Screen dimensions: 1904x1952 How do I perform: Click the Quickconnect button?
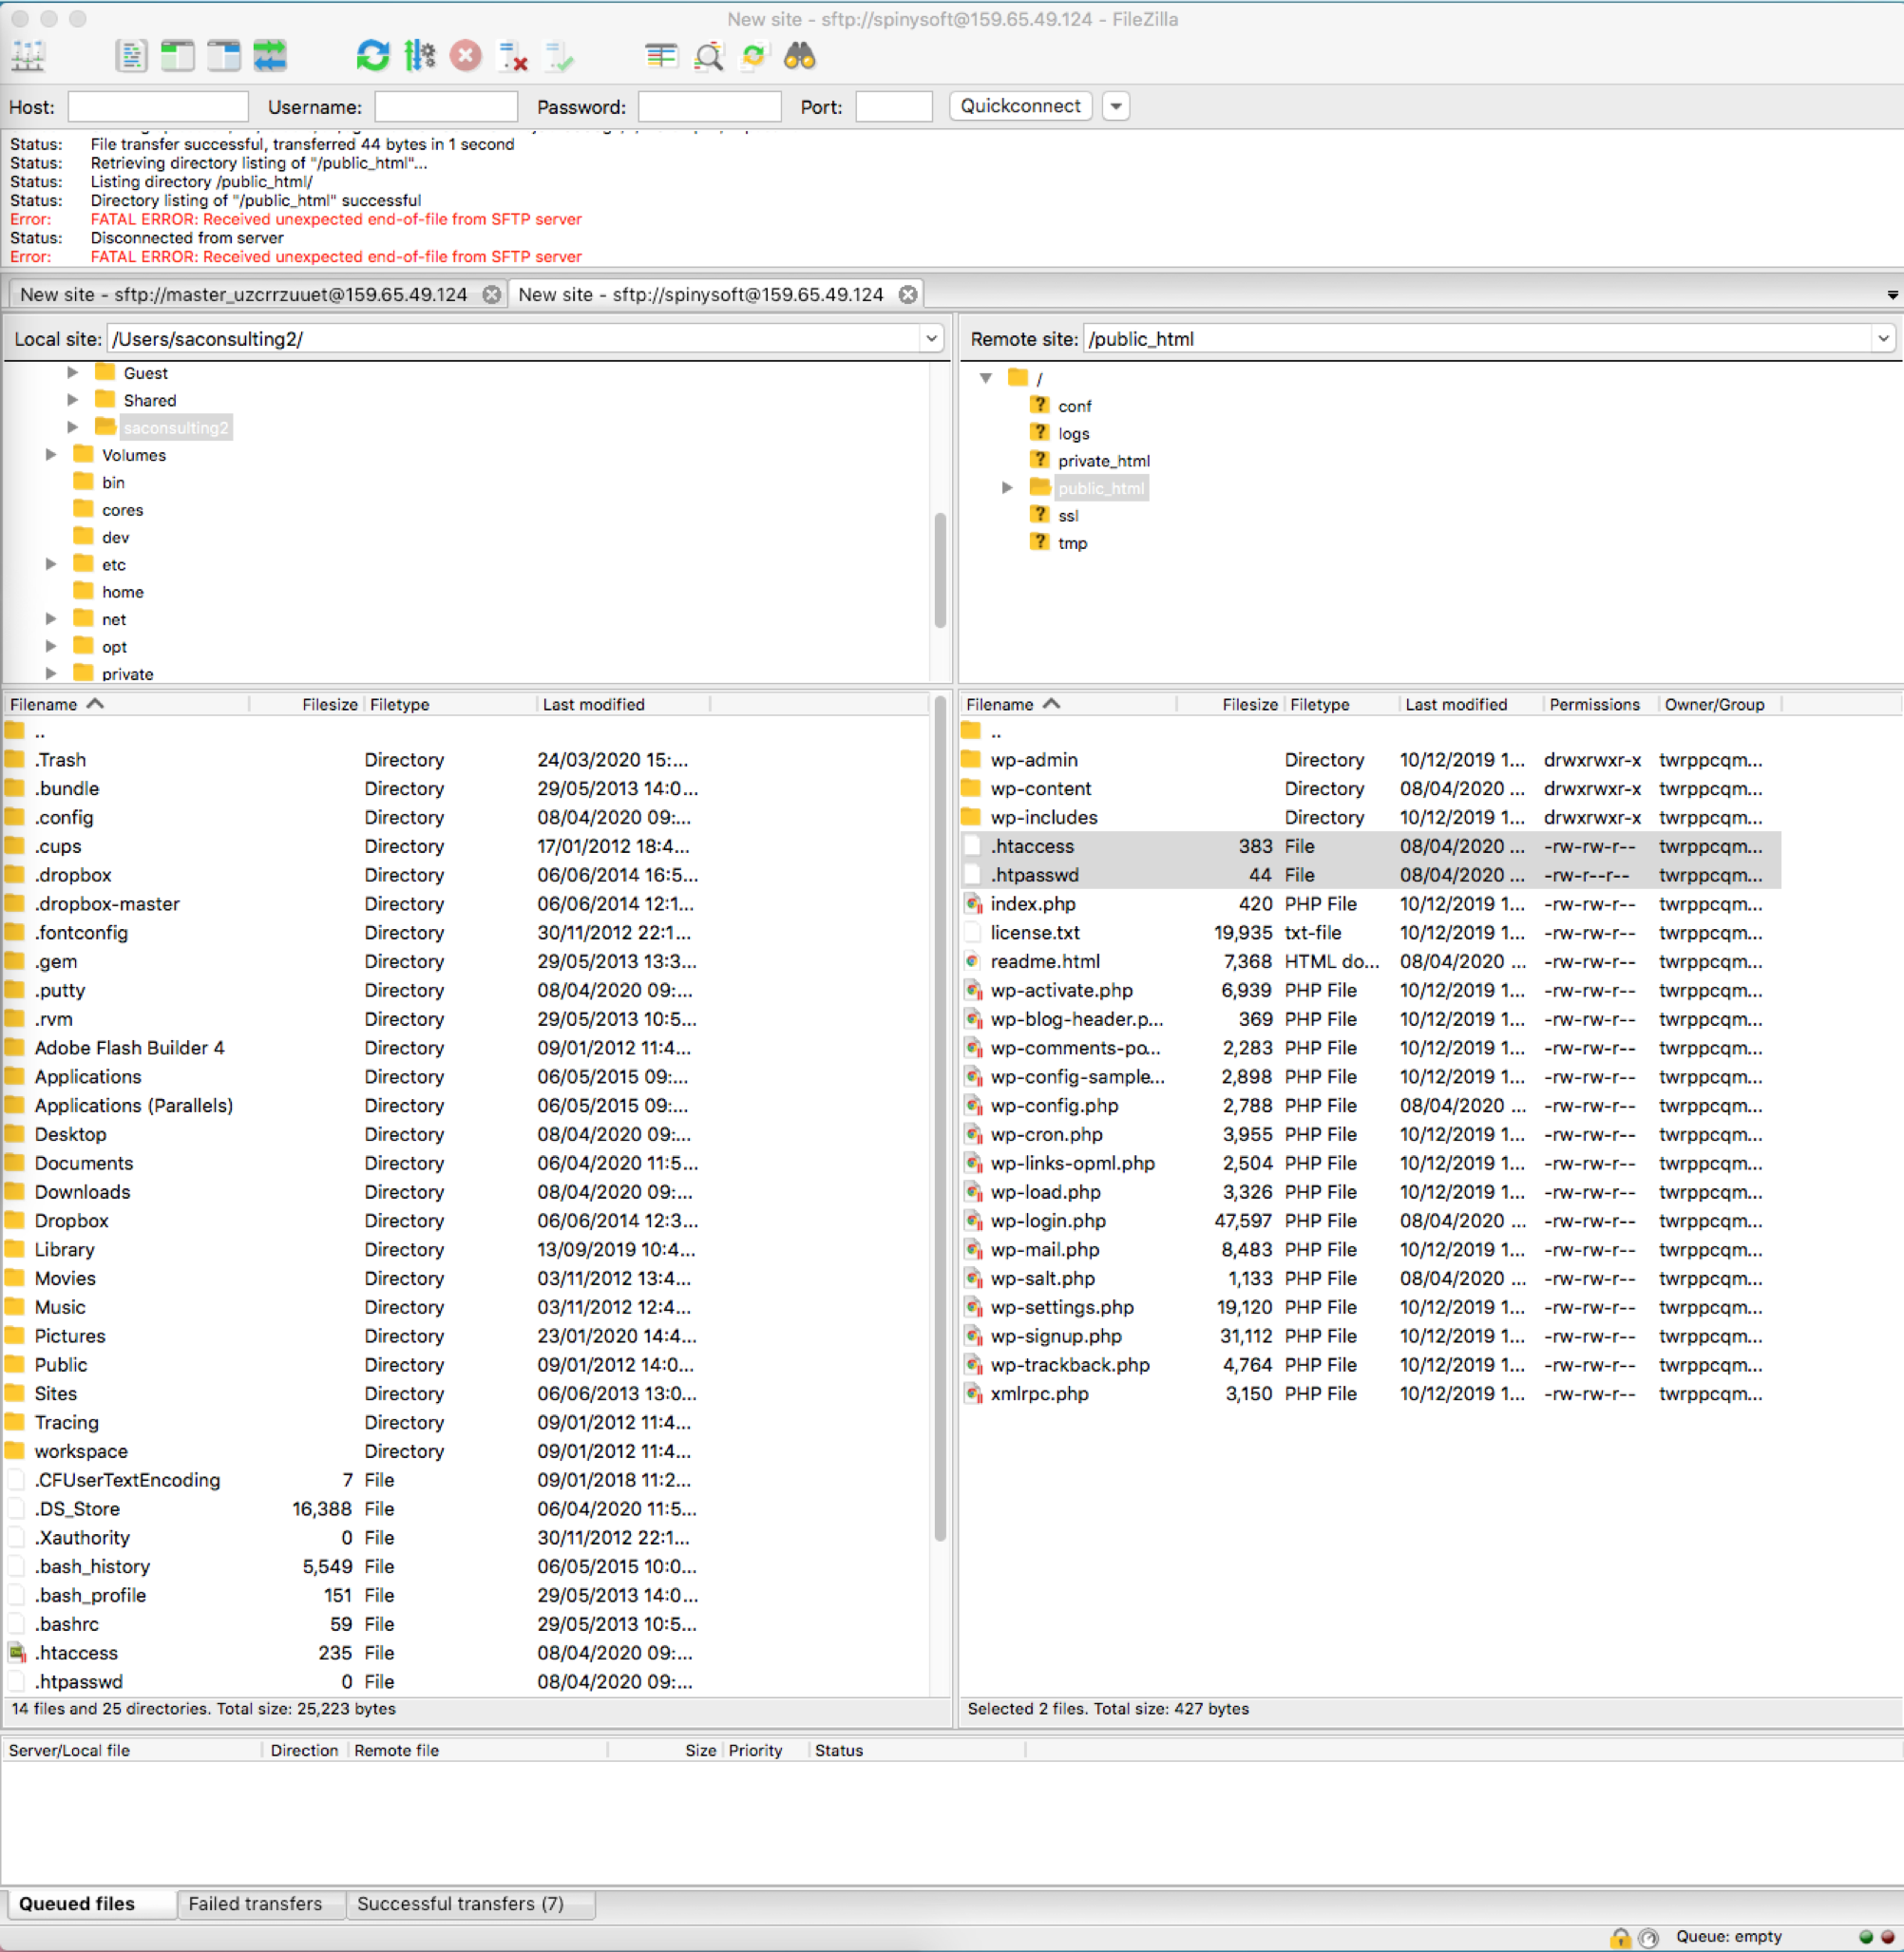coord(1020,106)
